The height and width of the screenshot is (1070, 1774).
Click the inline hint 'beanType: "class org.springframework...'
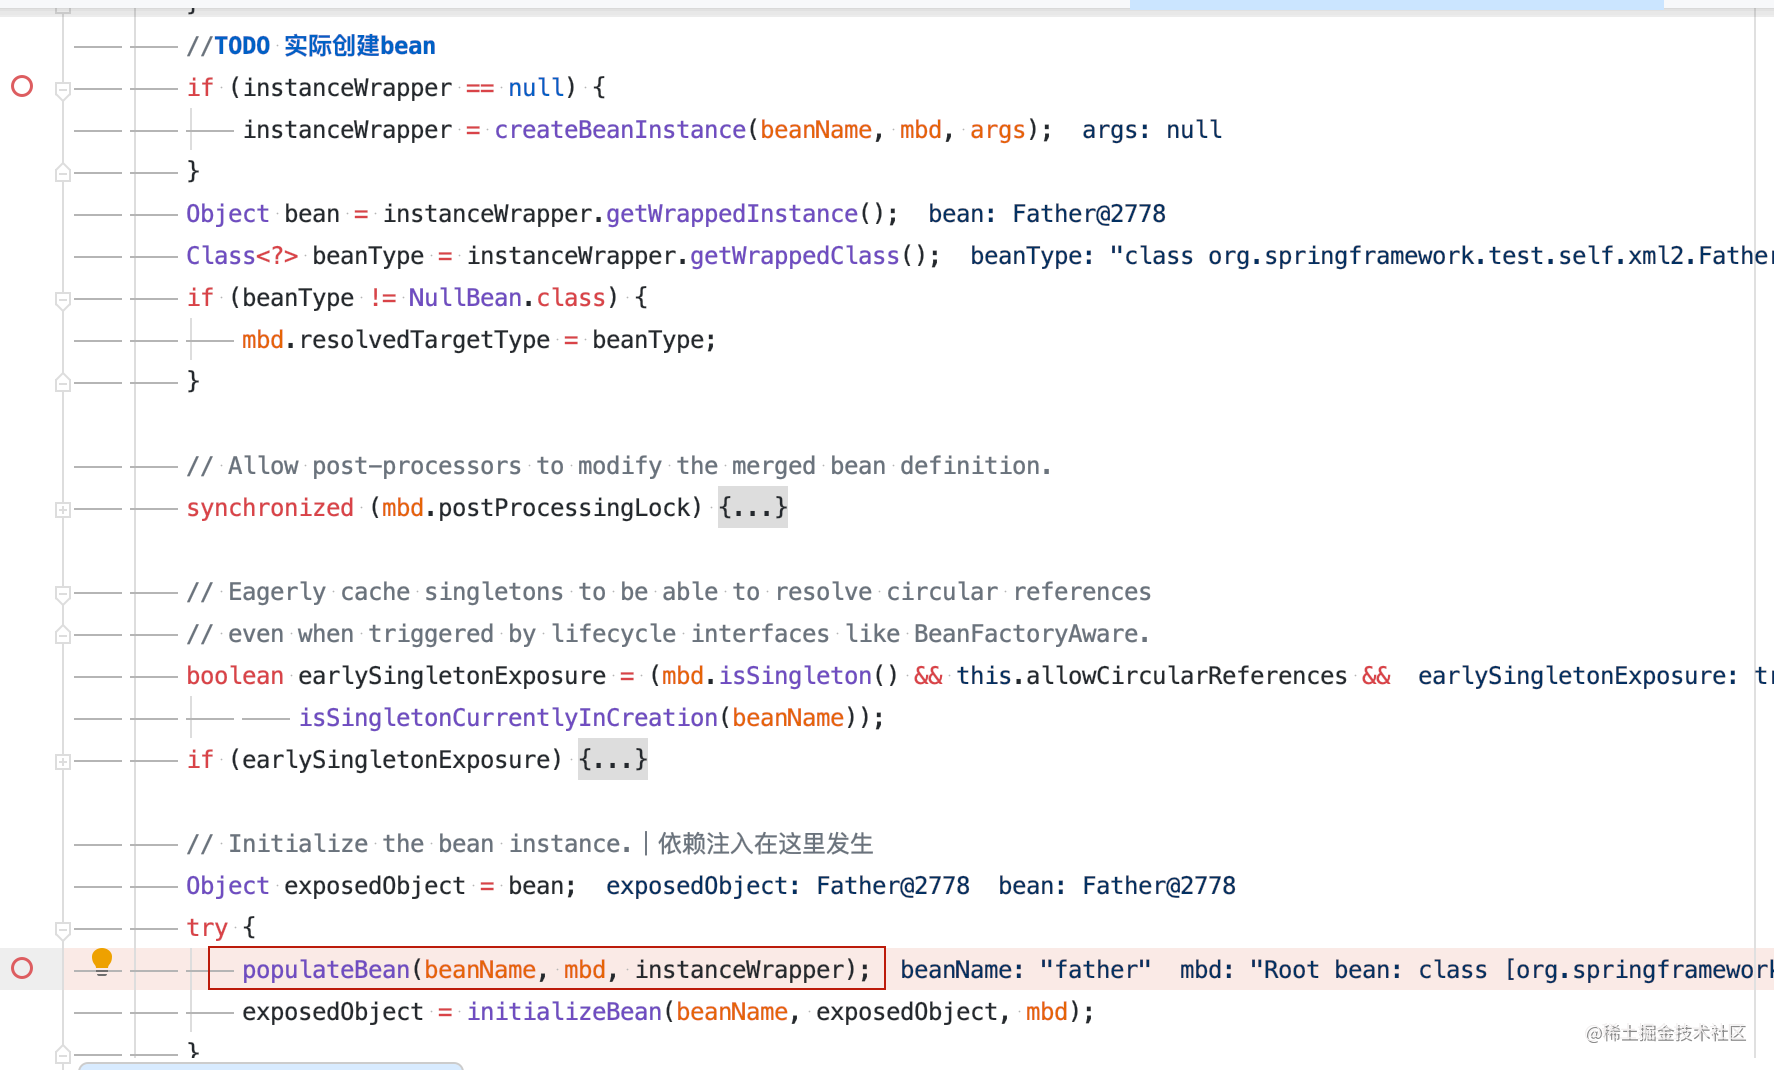click(x=1371, y=256)
